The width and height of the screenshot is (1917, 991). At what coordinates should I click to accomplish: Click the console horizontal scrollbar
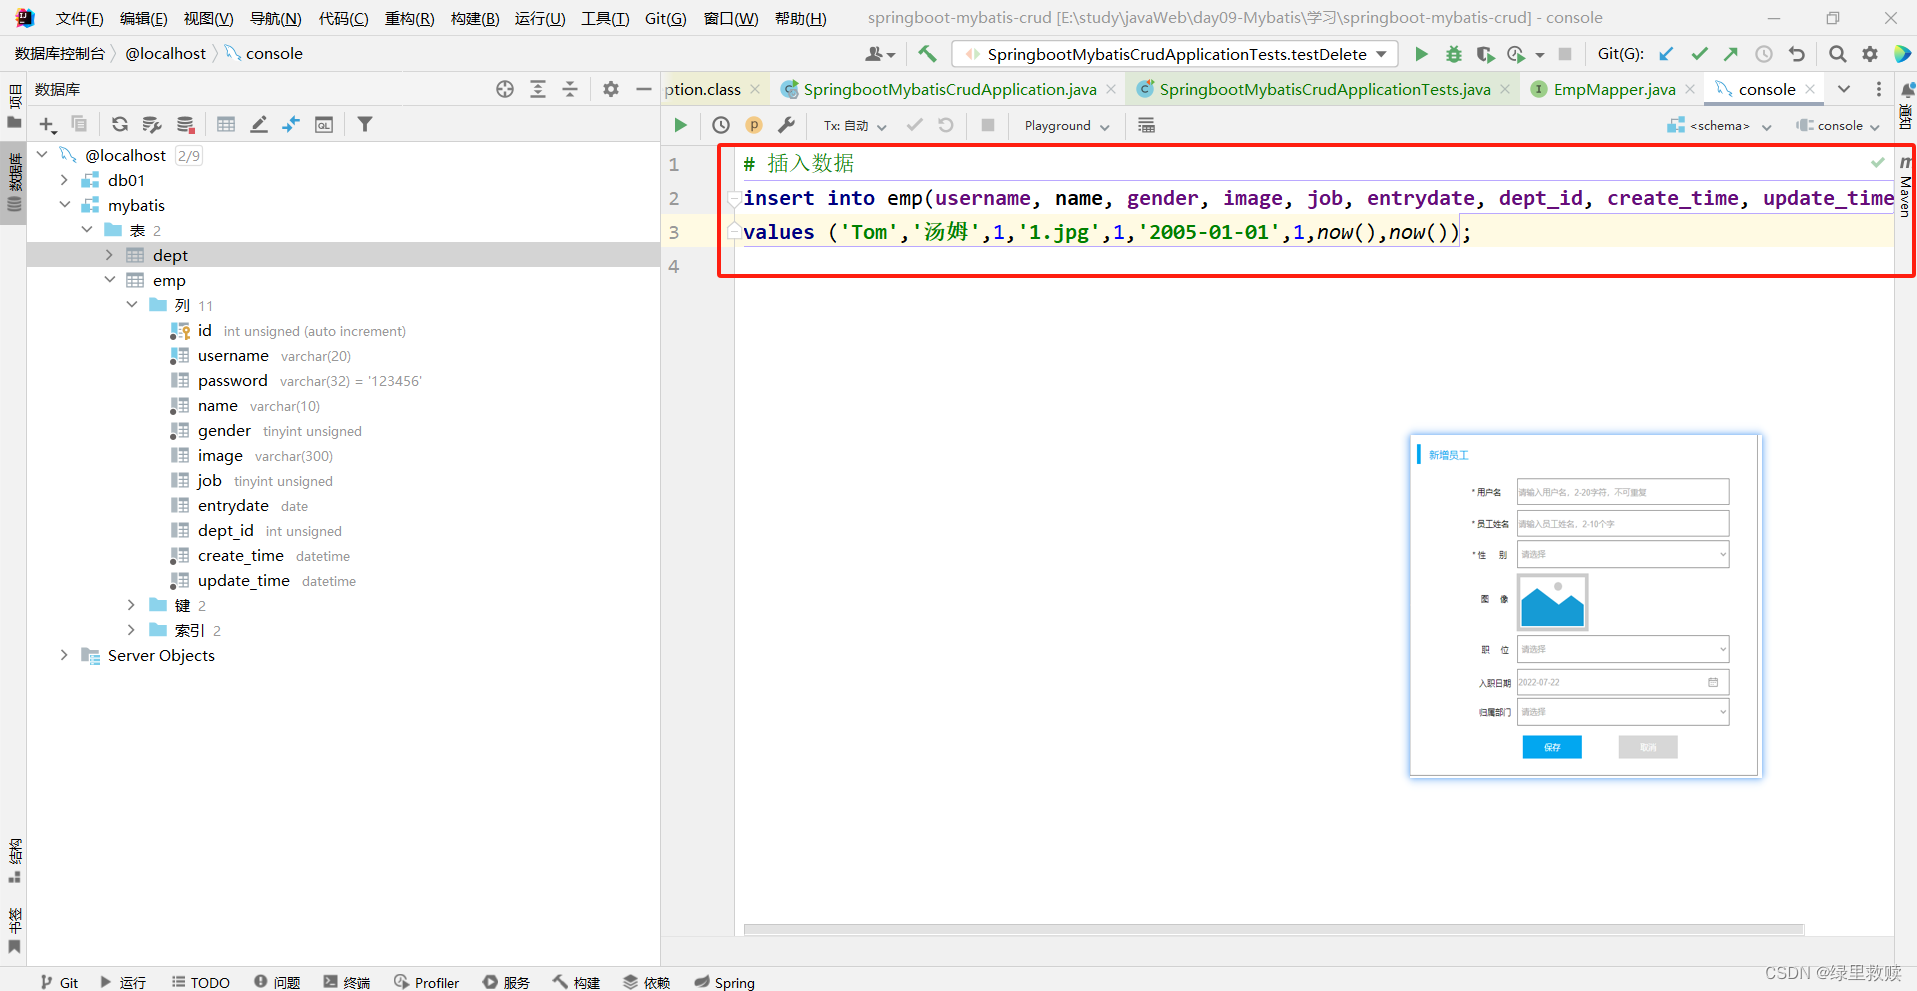1270,929
